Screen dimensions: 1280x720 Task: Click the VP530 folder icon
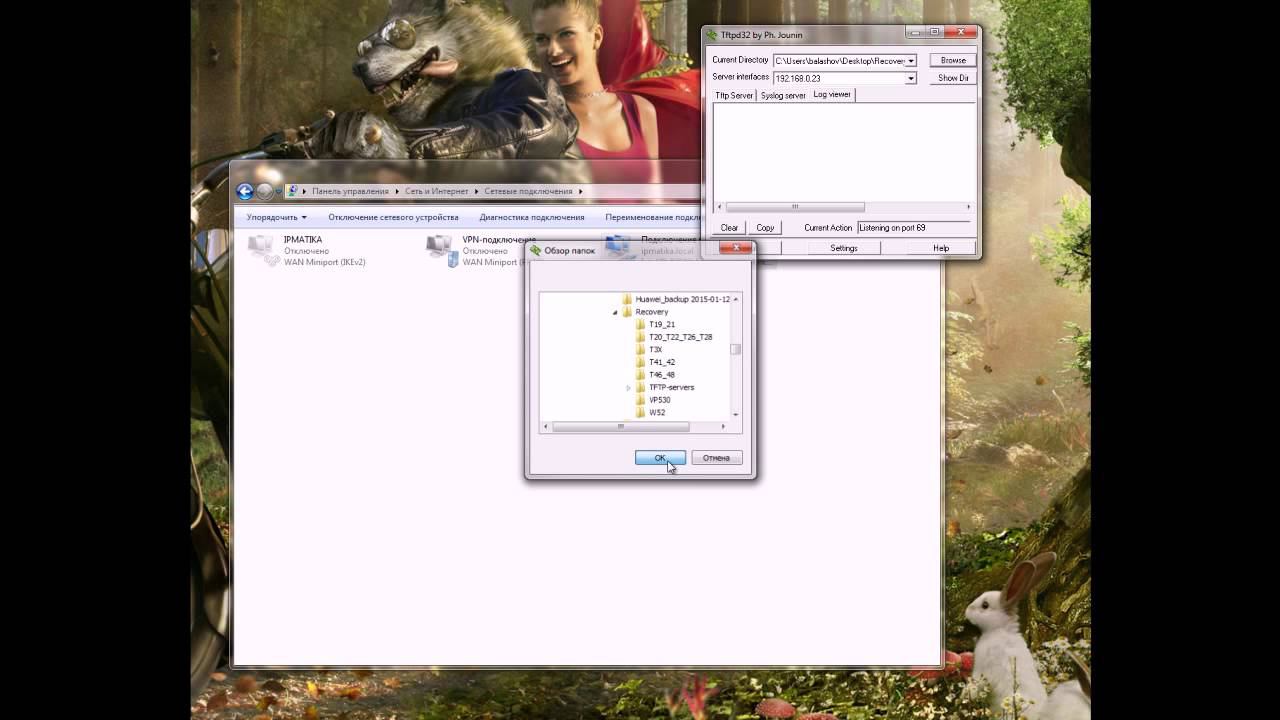click(641, 399)
